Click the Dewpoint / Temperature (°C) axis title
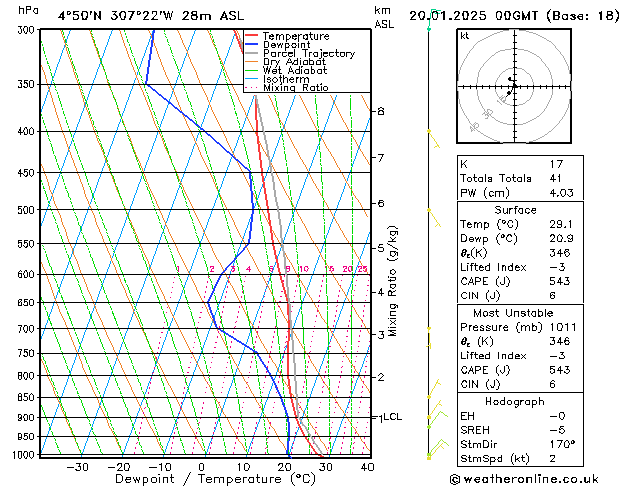The image size is (629, 486). 215,479
